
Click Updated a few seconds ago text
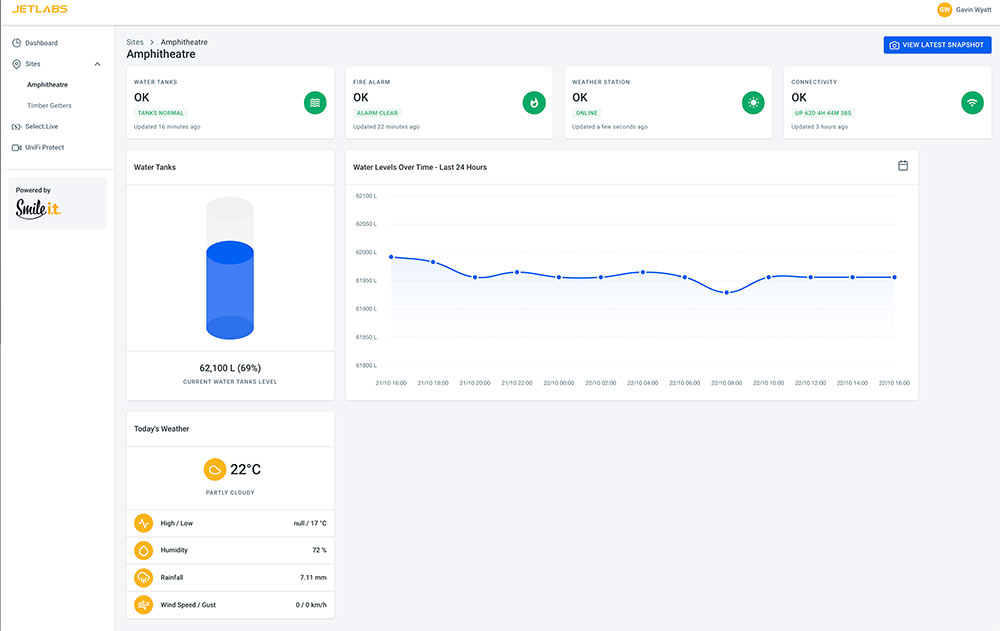pyautogui.click(x=610, y=127)
